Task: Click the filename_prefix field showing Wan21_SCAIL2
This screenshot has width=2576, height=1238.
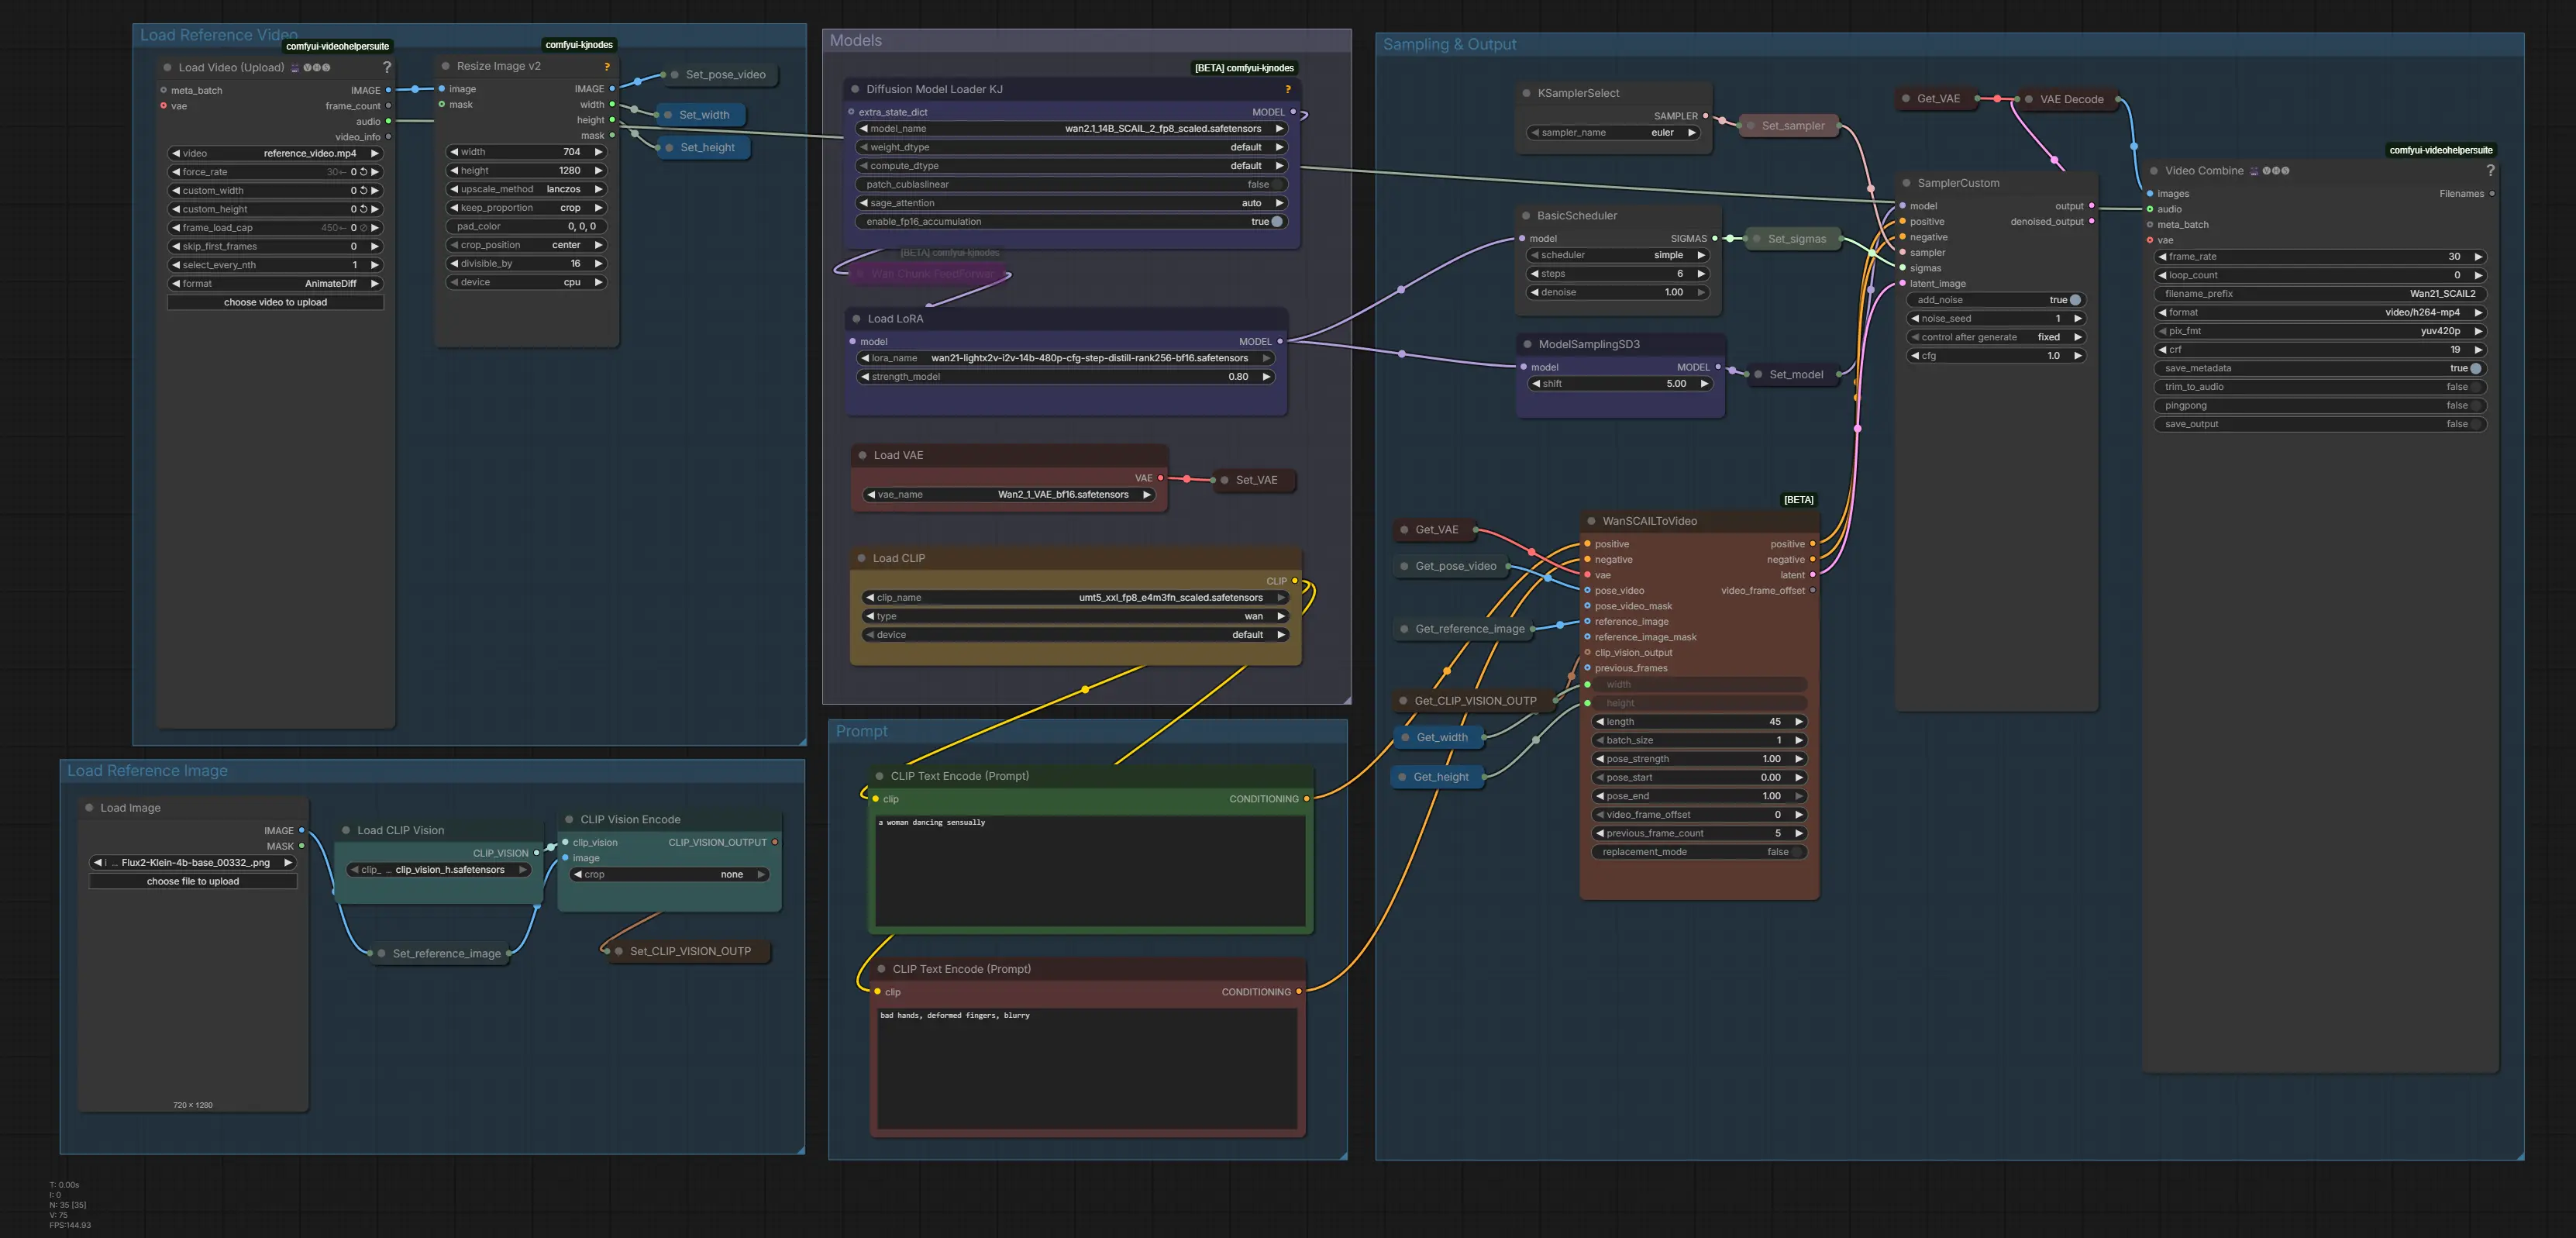Action: [2319, 294]
